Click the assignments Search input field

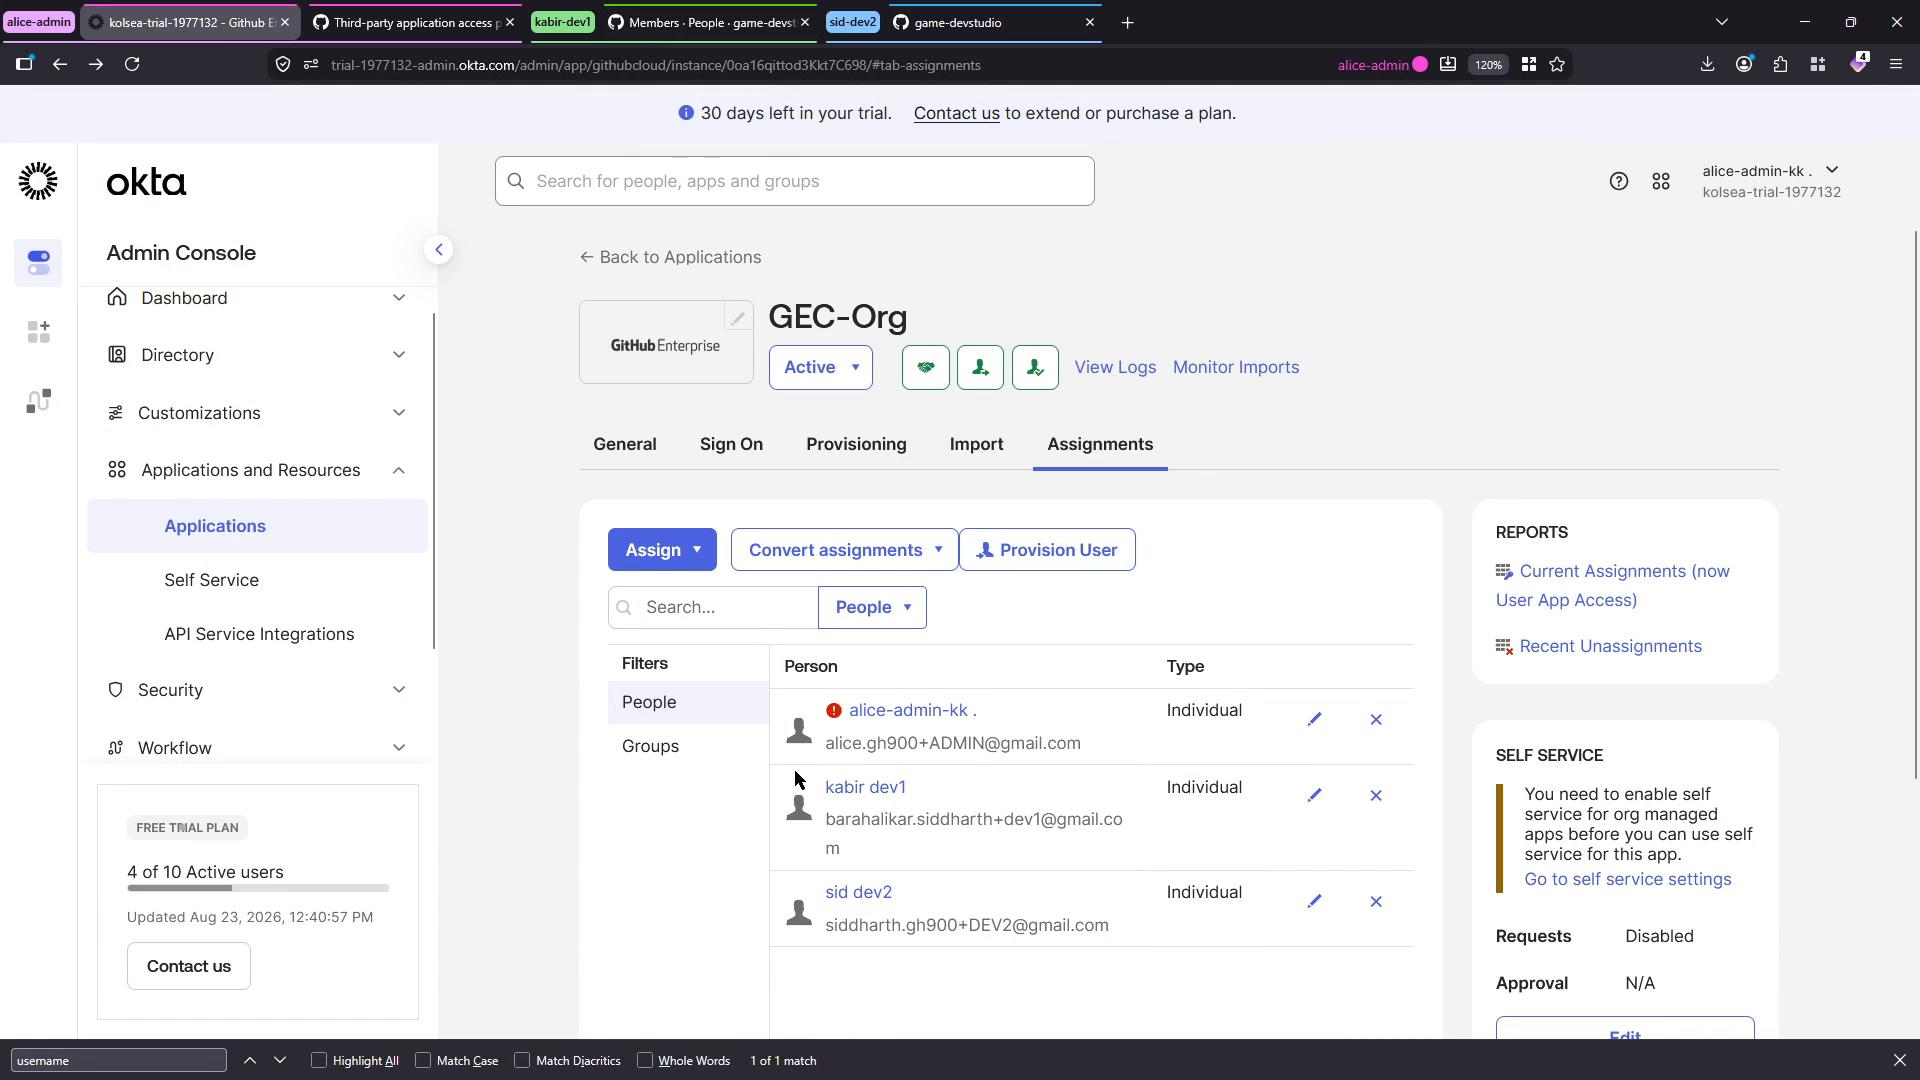pos(713,607)
